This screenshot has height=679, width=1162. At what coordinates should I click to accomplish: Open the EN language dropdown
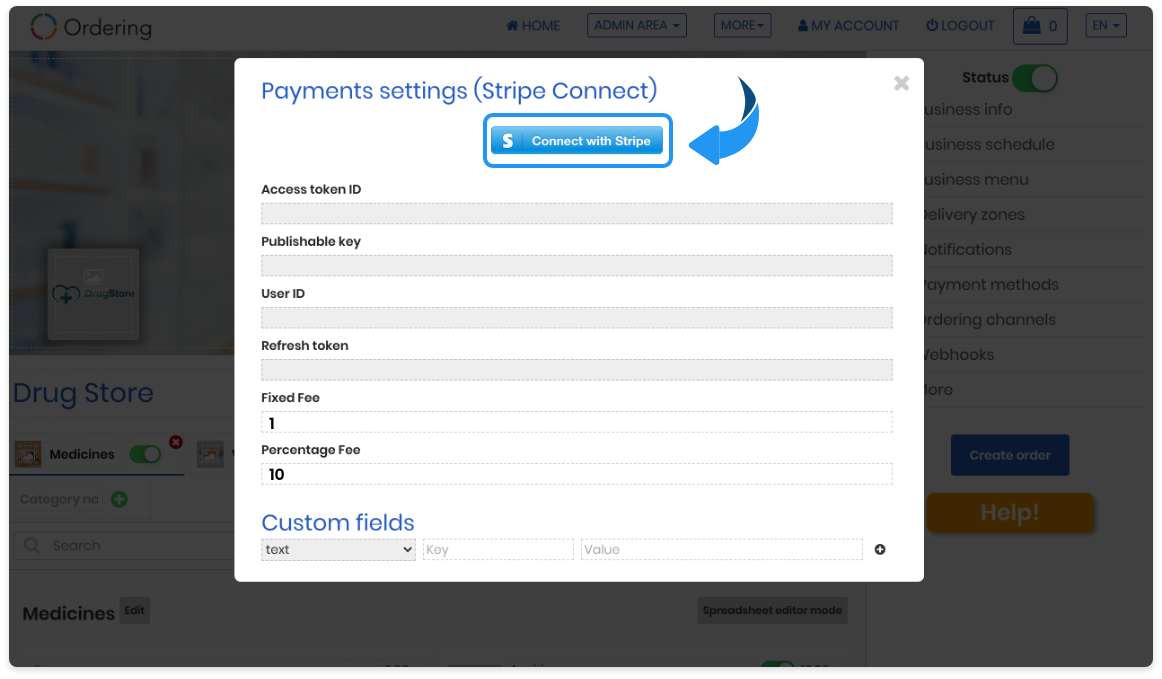pos(1106,25)
